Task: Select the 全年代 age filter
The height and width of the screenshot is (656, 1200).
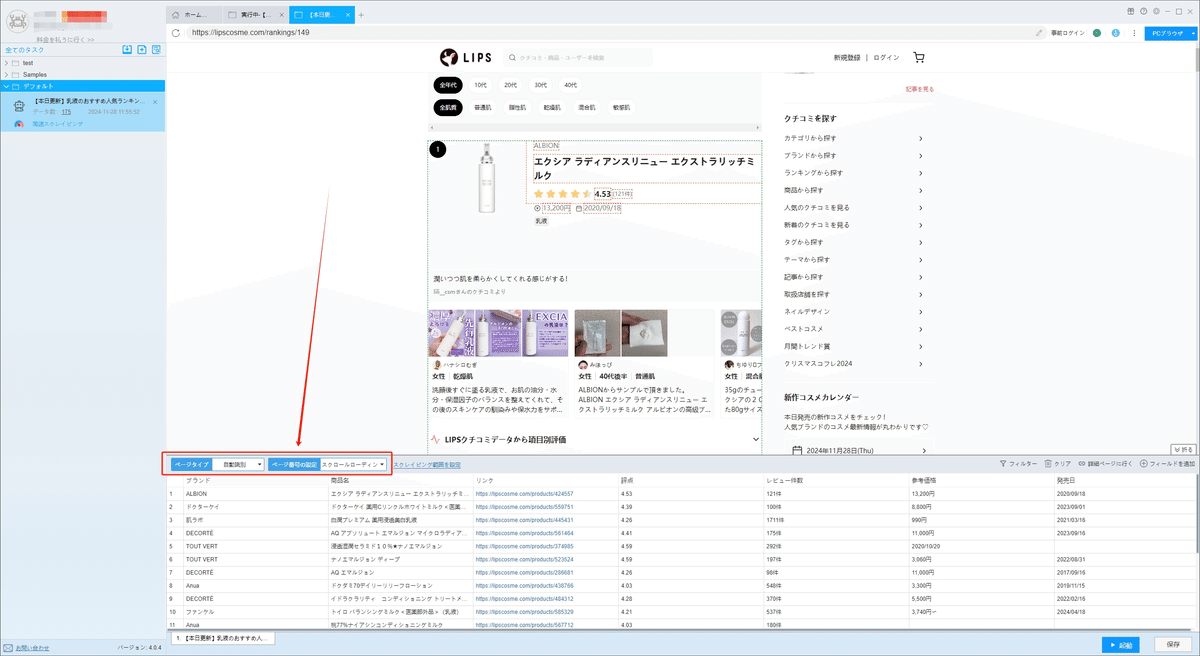Action: click(x=449, y=85)
